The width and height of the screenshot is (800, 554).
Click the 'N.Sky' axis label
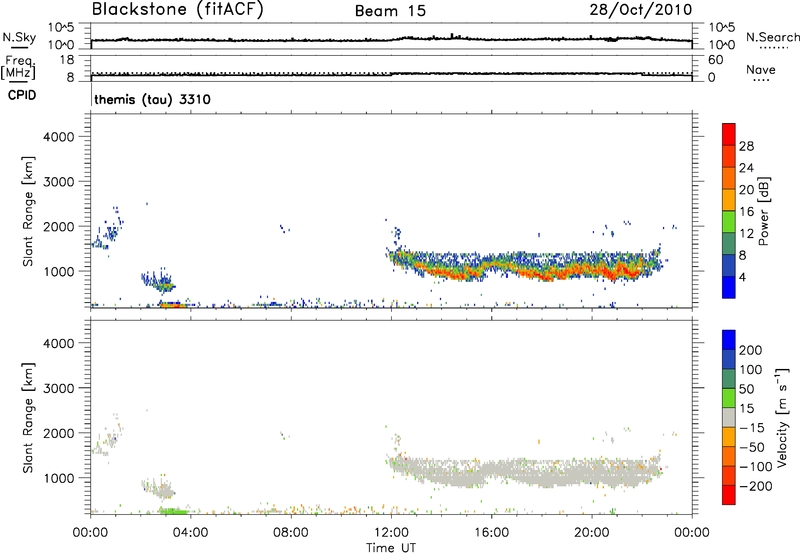pos(19,38)
